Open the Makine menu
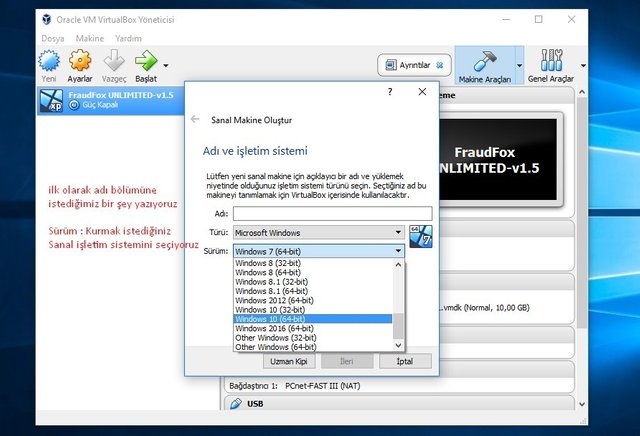The image size is (640, 436). tap(90, 38)
